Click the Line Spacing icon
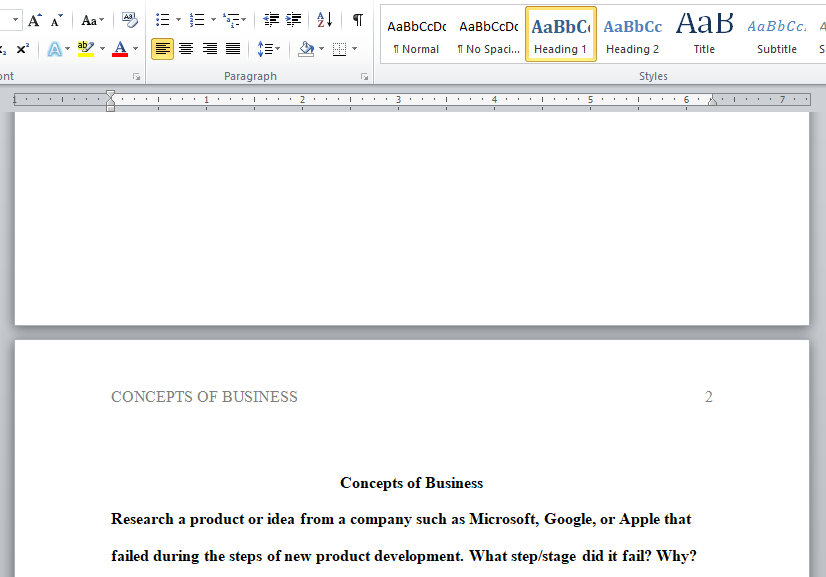Screen dimensions: 826x577 point(265,49)
